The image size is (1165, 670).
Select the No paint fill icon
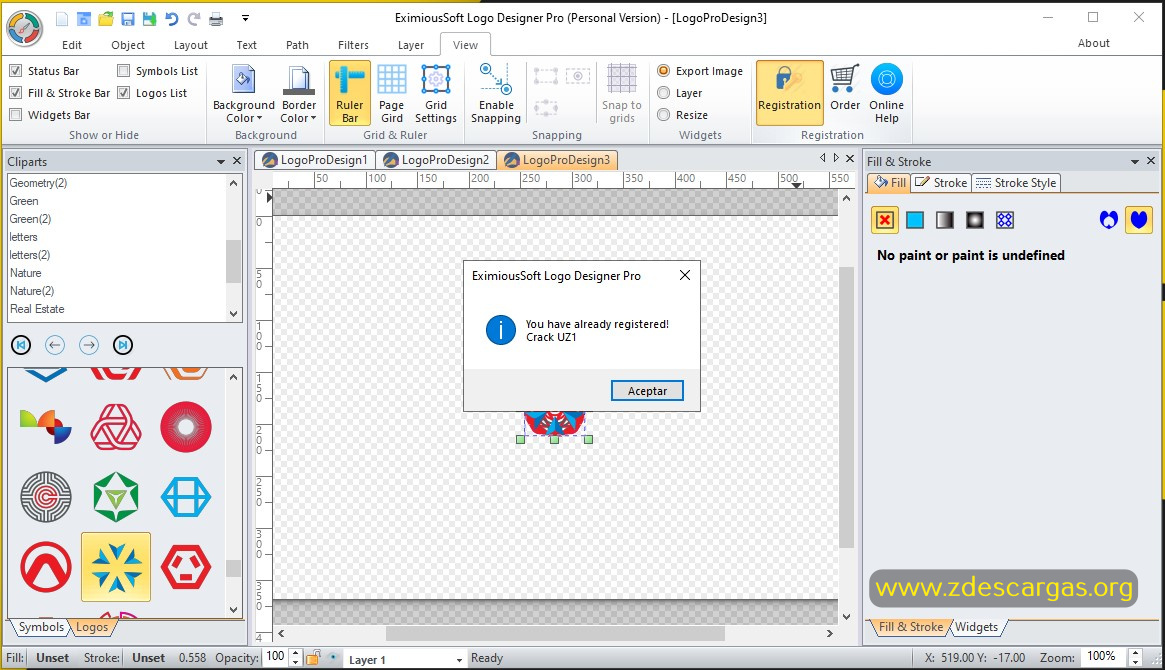pyautogui.click(x=884, y=220)
